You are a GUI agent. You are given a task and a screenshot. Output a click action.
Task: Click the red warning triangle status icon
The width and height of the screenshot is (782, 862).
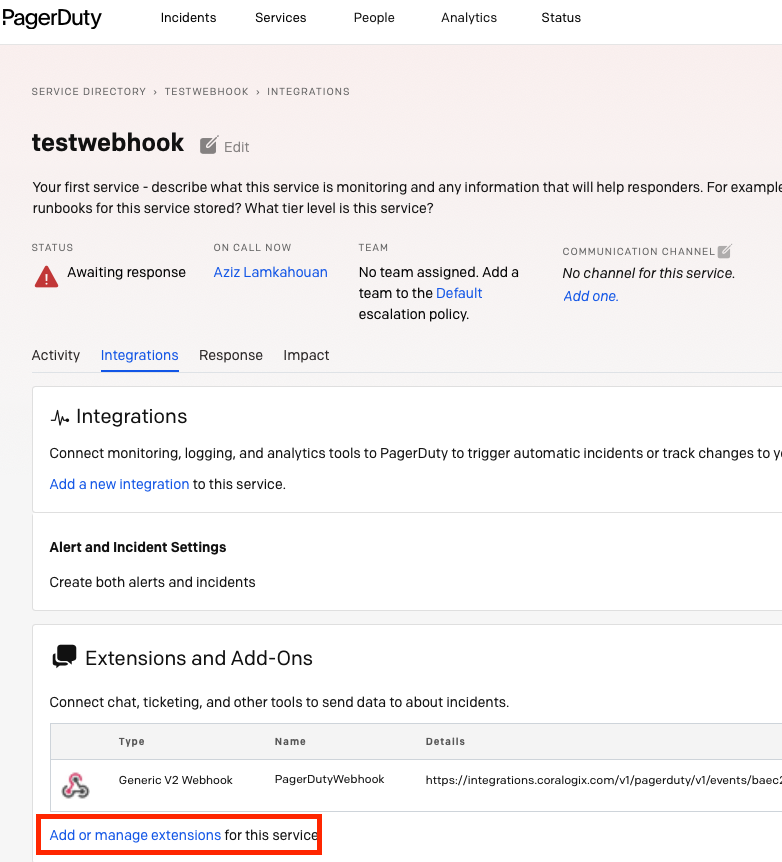[46, 277]
